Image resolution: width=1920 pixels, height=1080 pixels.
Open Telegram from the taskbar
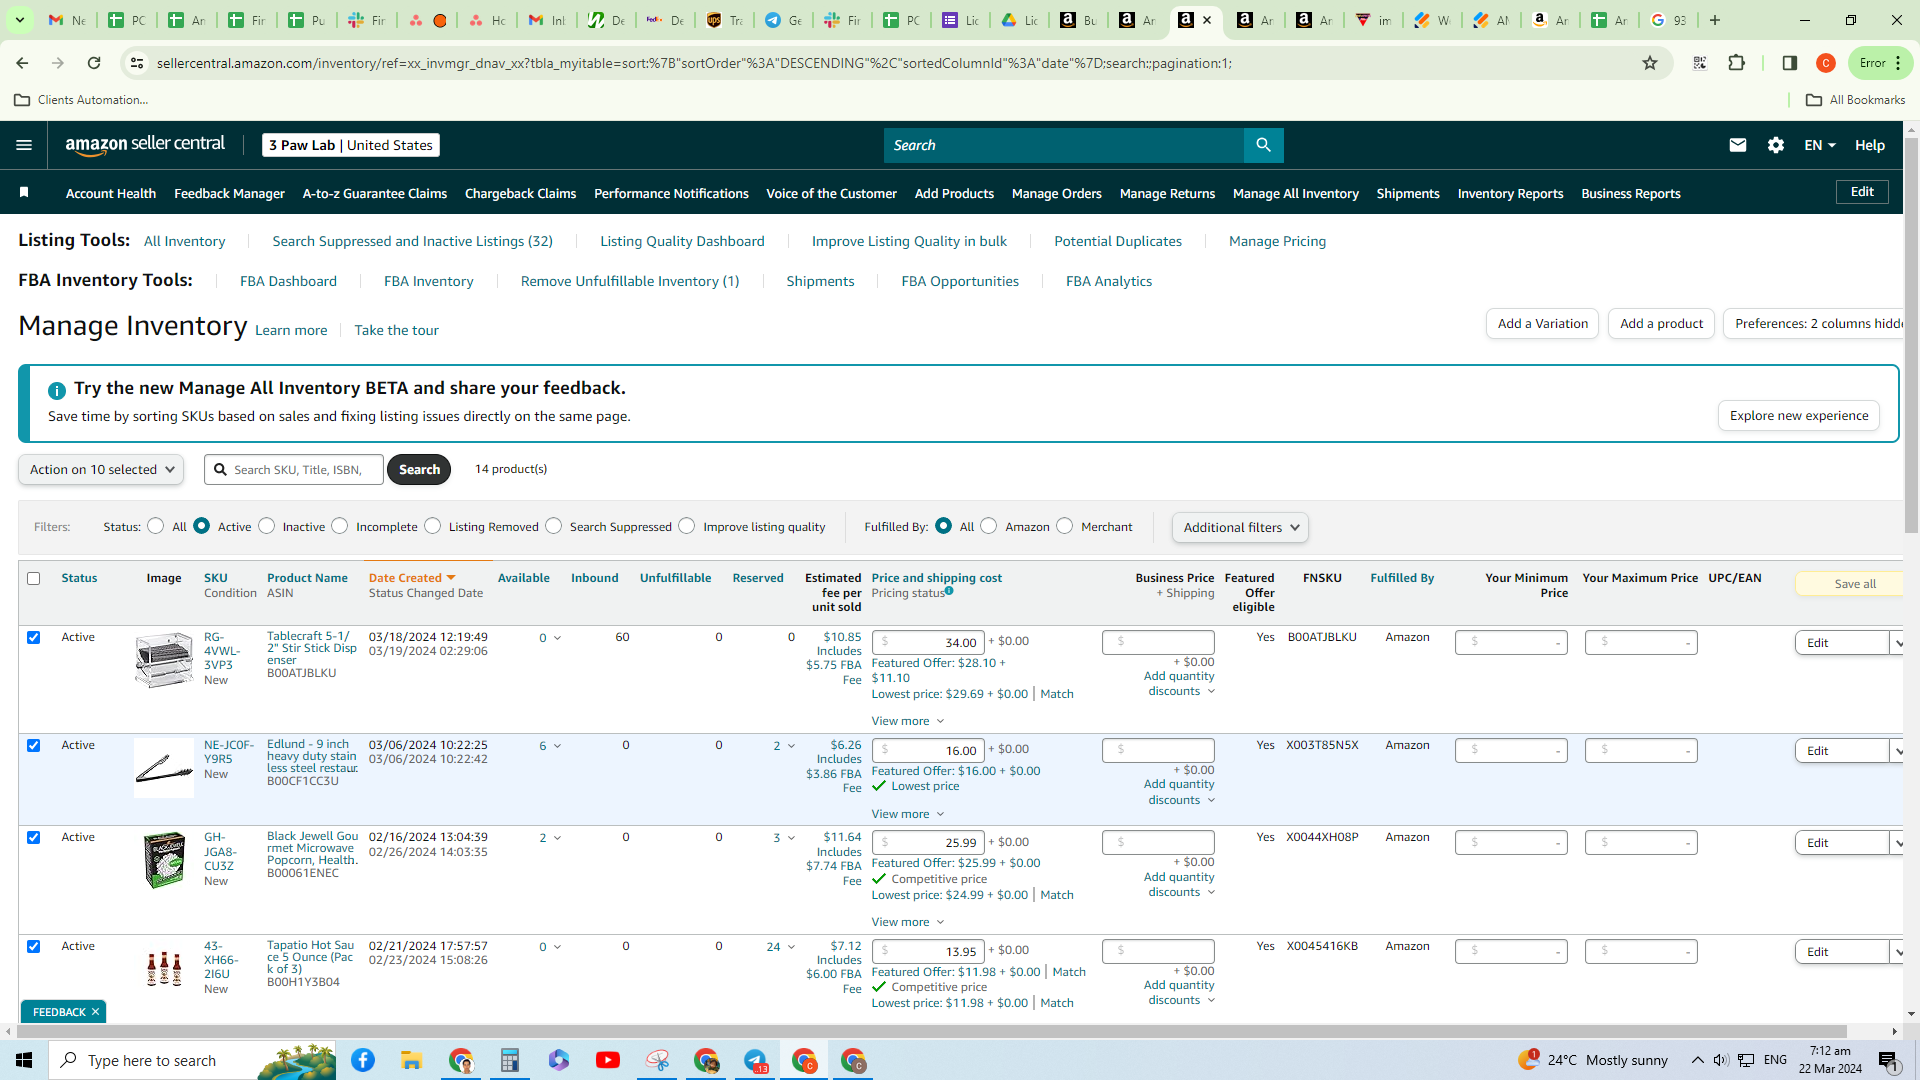coord(755,1060)
